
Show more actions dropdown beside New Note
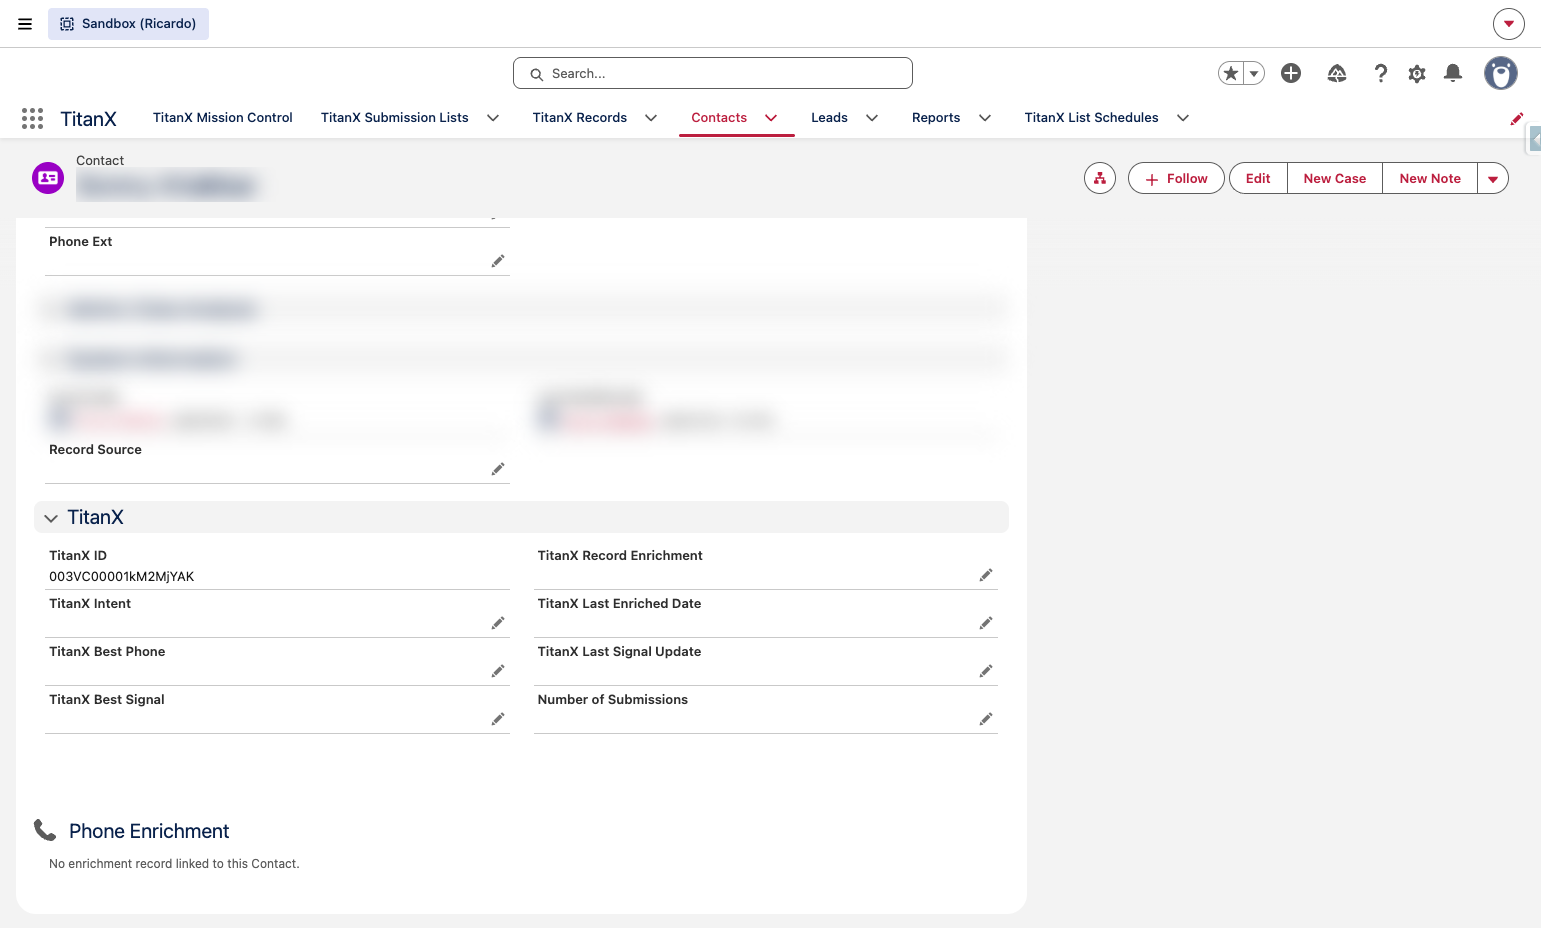[1493, 178]
